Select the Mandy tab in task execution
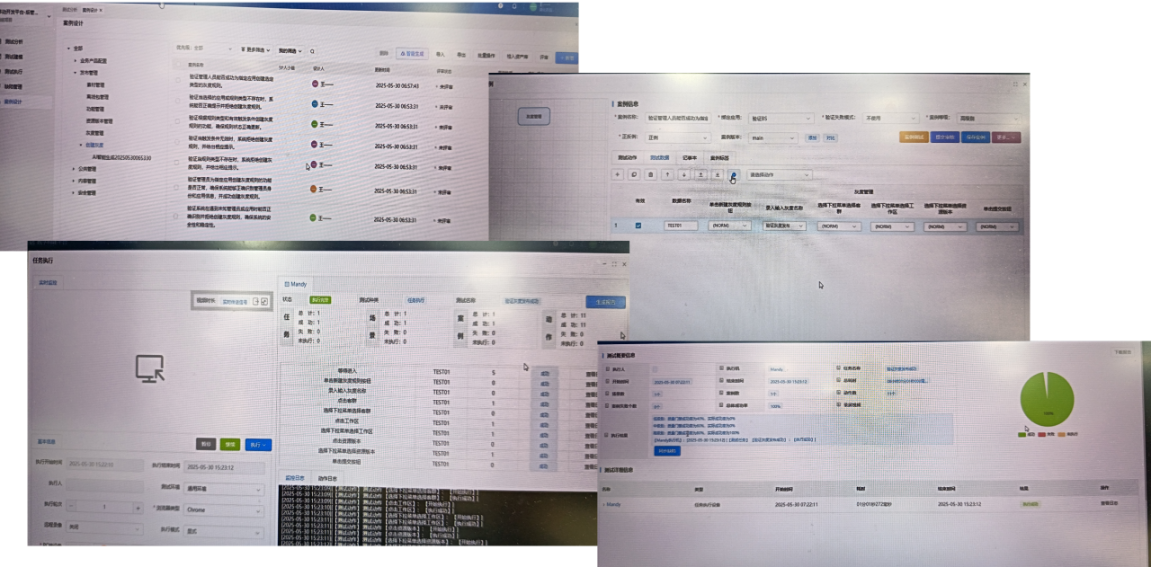The image size is (1151, 567). coord(297,284)
